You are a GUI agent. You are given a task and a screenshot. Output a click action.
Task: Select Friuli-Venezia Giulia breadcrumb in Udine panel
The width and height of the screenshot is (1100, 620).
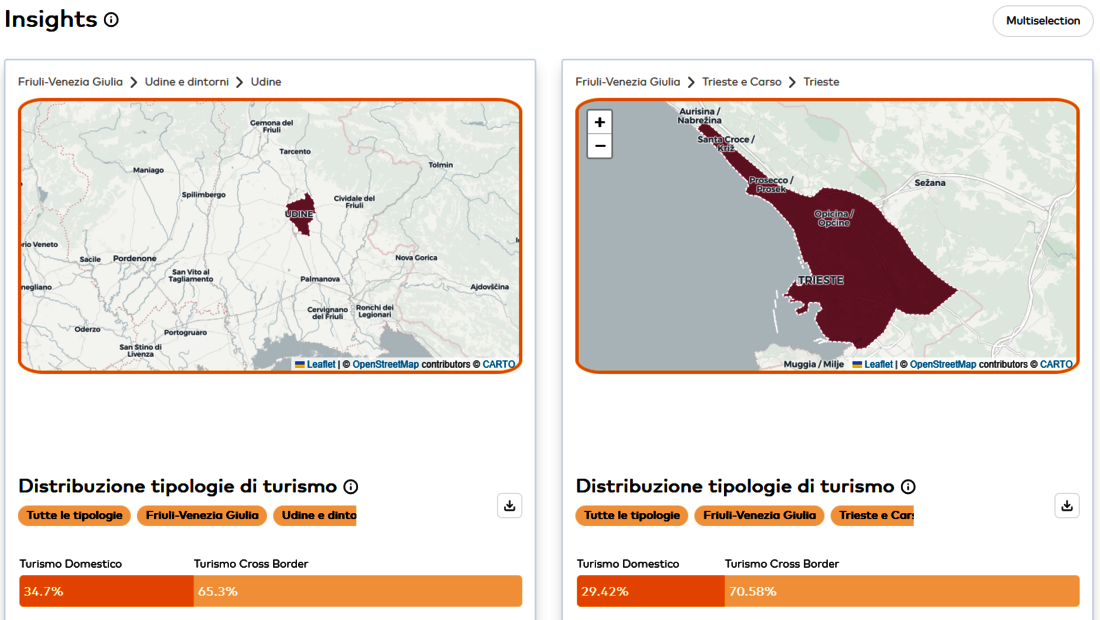coord(70,82)
